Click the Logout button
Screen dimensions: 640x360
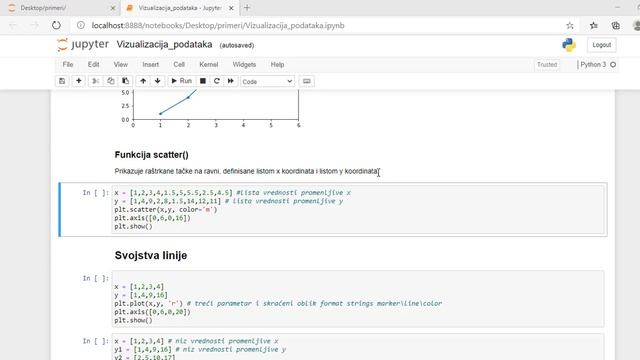point(602,45)
